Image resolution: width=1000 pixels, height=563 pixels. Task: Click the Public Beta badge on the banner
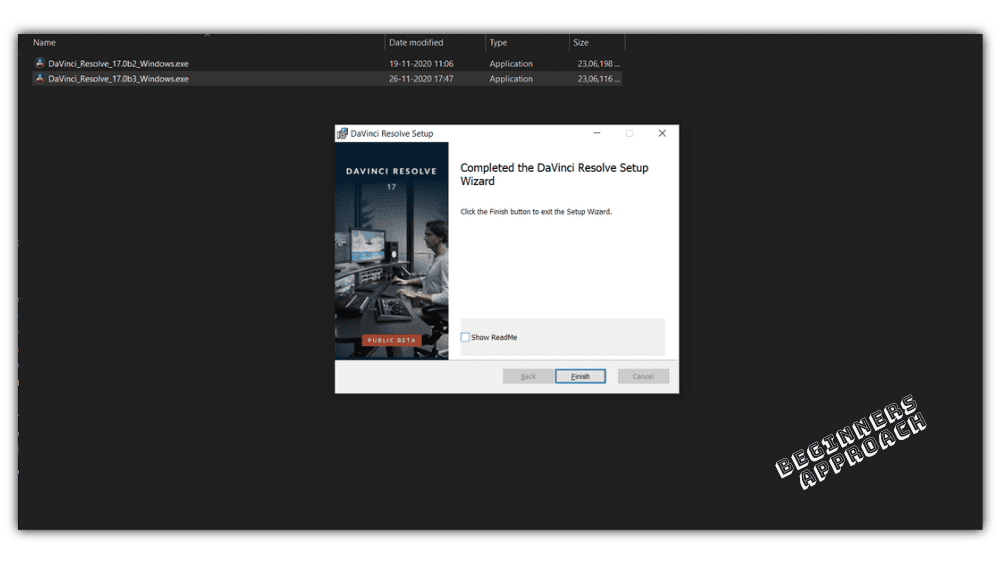point(392,340)
